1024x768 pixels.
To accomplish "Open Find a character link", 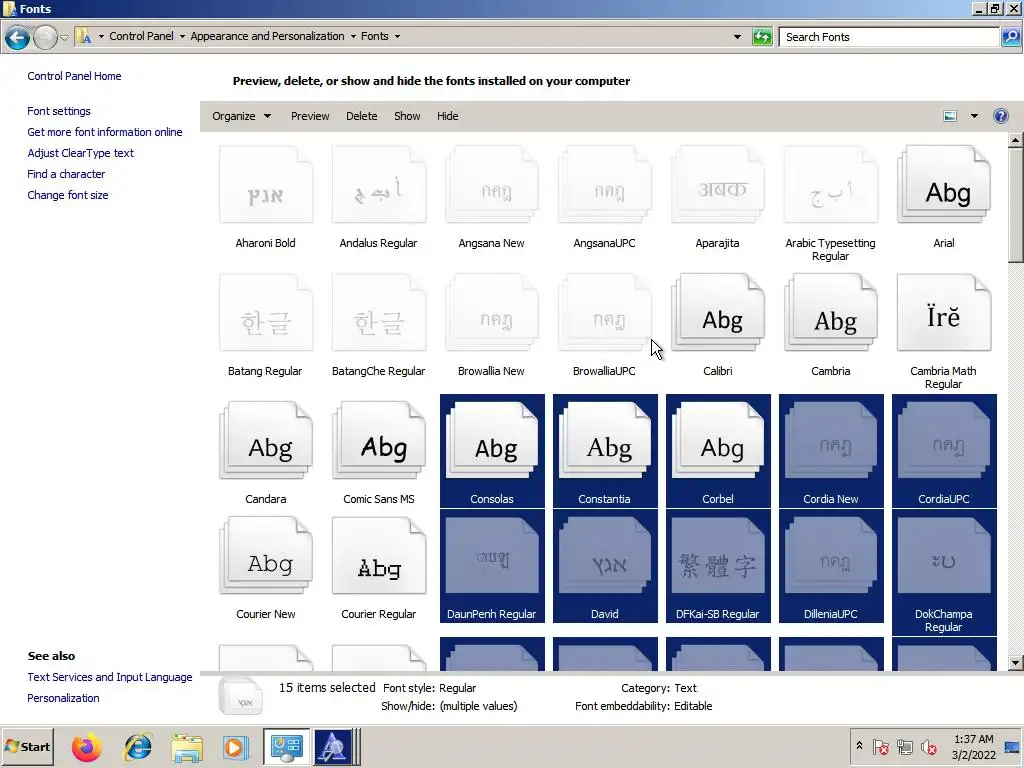I will (x=66, y=174).
